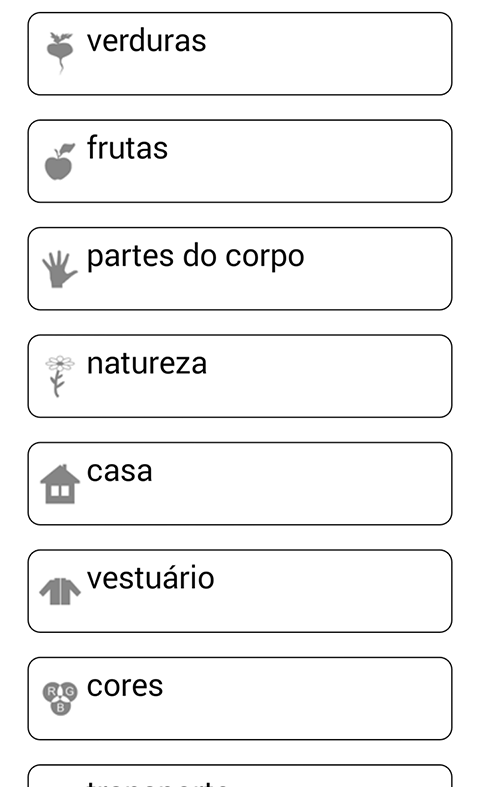Click the 'vestuário' text label
The image size is (480, 787).
pyautogui.click(x=151, y=577)
